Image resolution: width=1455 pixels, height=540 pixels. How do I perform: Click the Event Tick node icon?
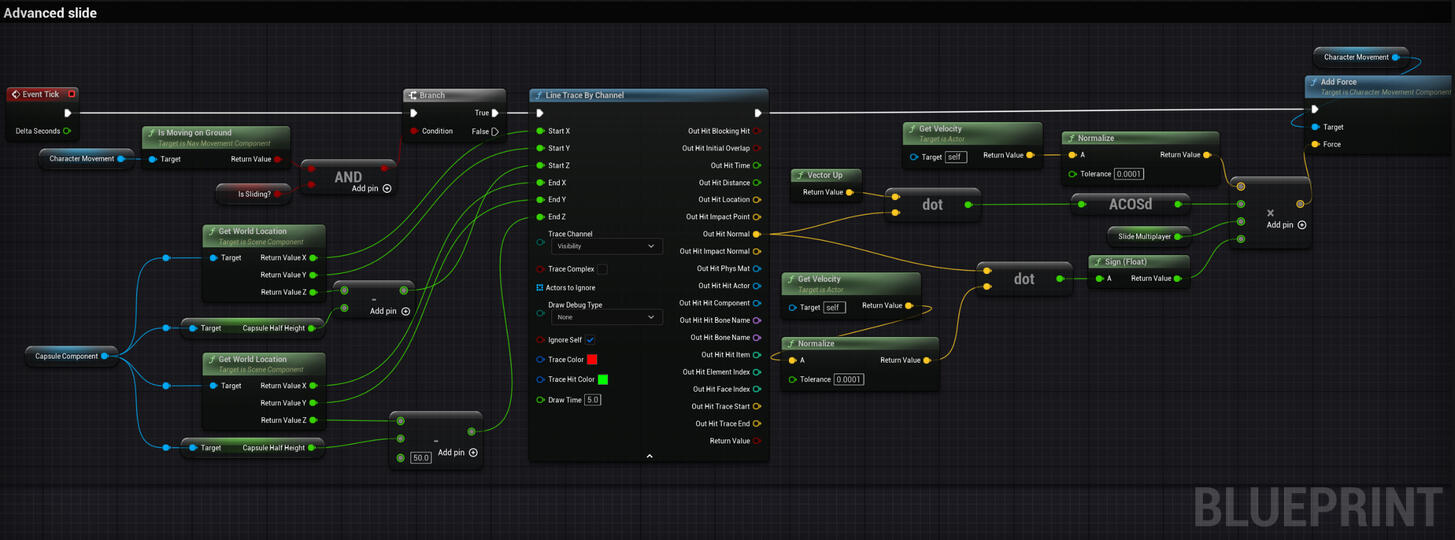[x=16, y=94]
